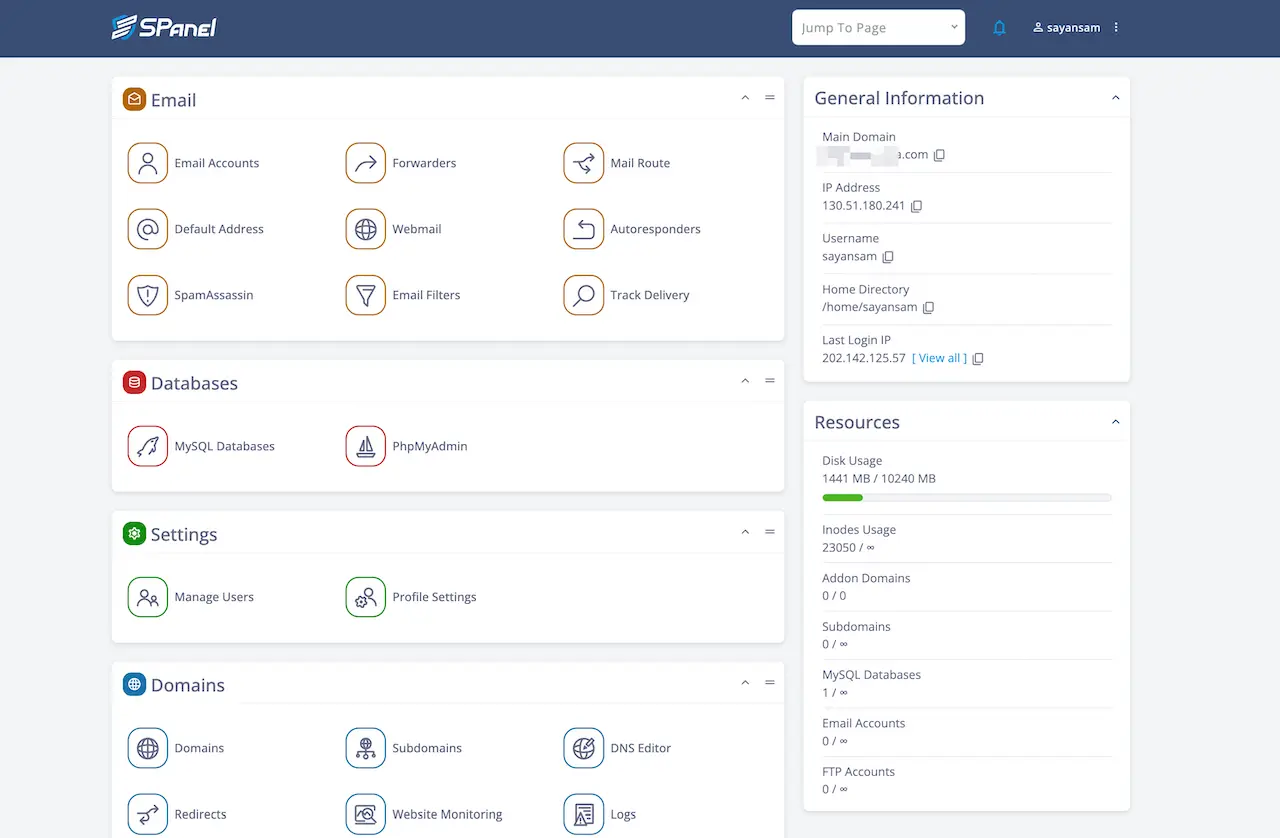Screen dimensions: 1280x838
Task: Click the SpamAssassin shield icon
Action: click(x=148, y=295)
